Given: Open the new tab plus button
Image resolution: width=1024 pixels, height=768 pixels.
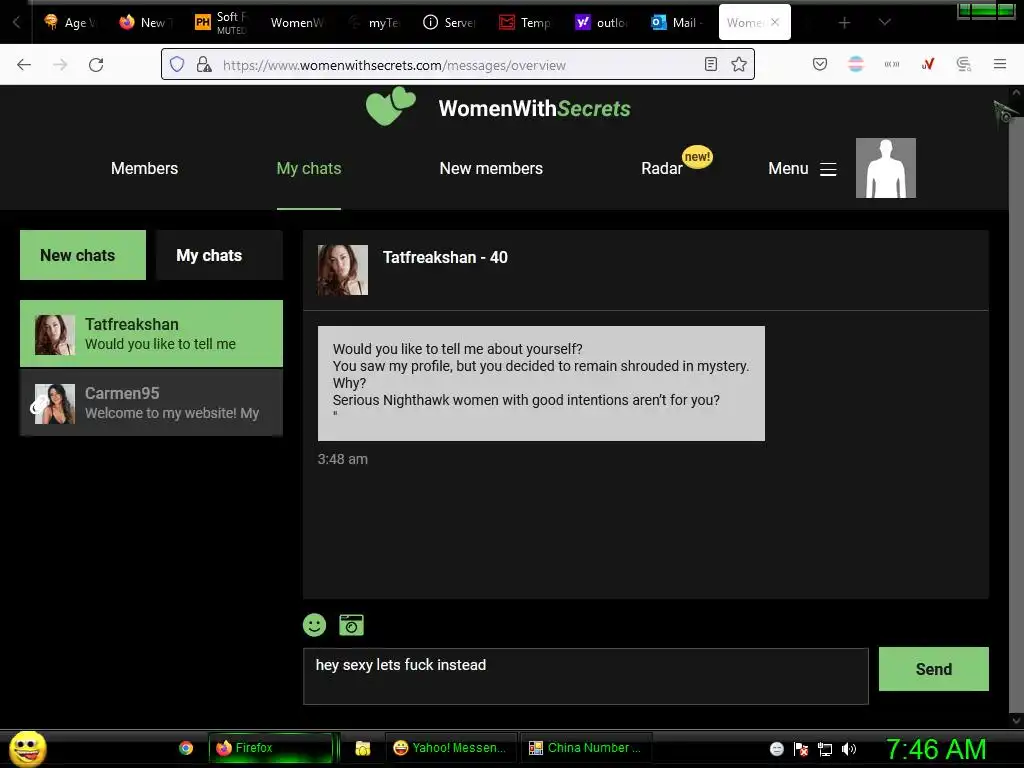Looking at the screenshot, I should (x=844, y=23).
